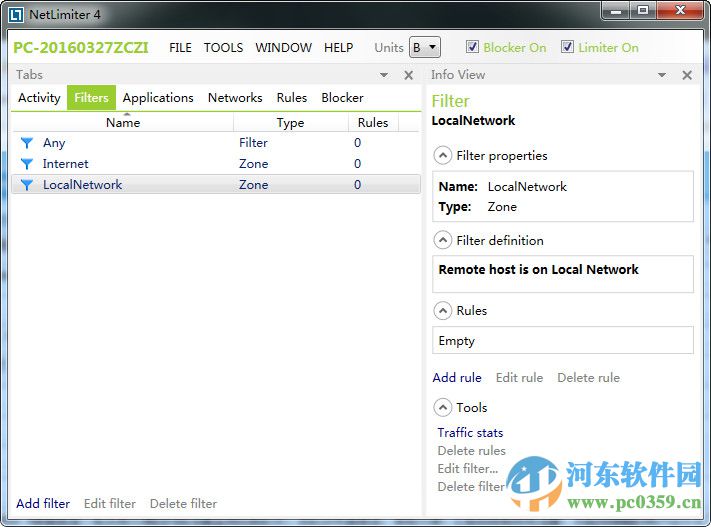Viewport: 711px width, 527px height.
Task: Click Edit filter at the bottom of Tabs
Action: click(x=110, y=503)
